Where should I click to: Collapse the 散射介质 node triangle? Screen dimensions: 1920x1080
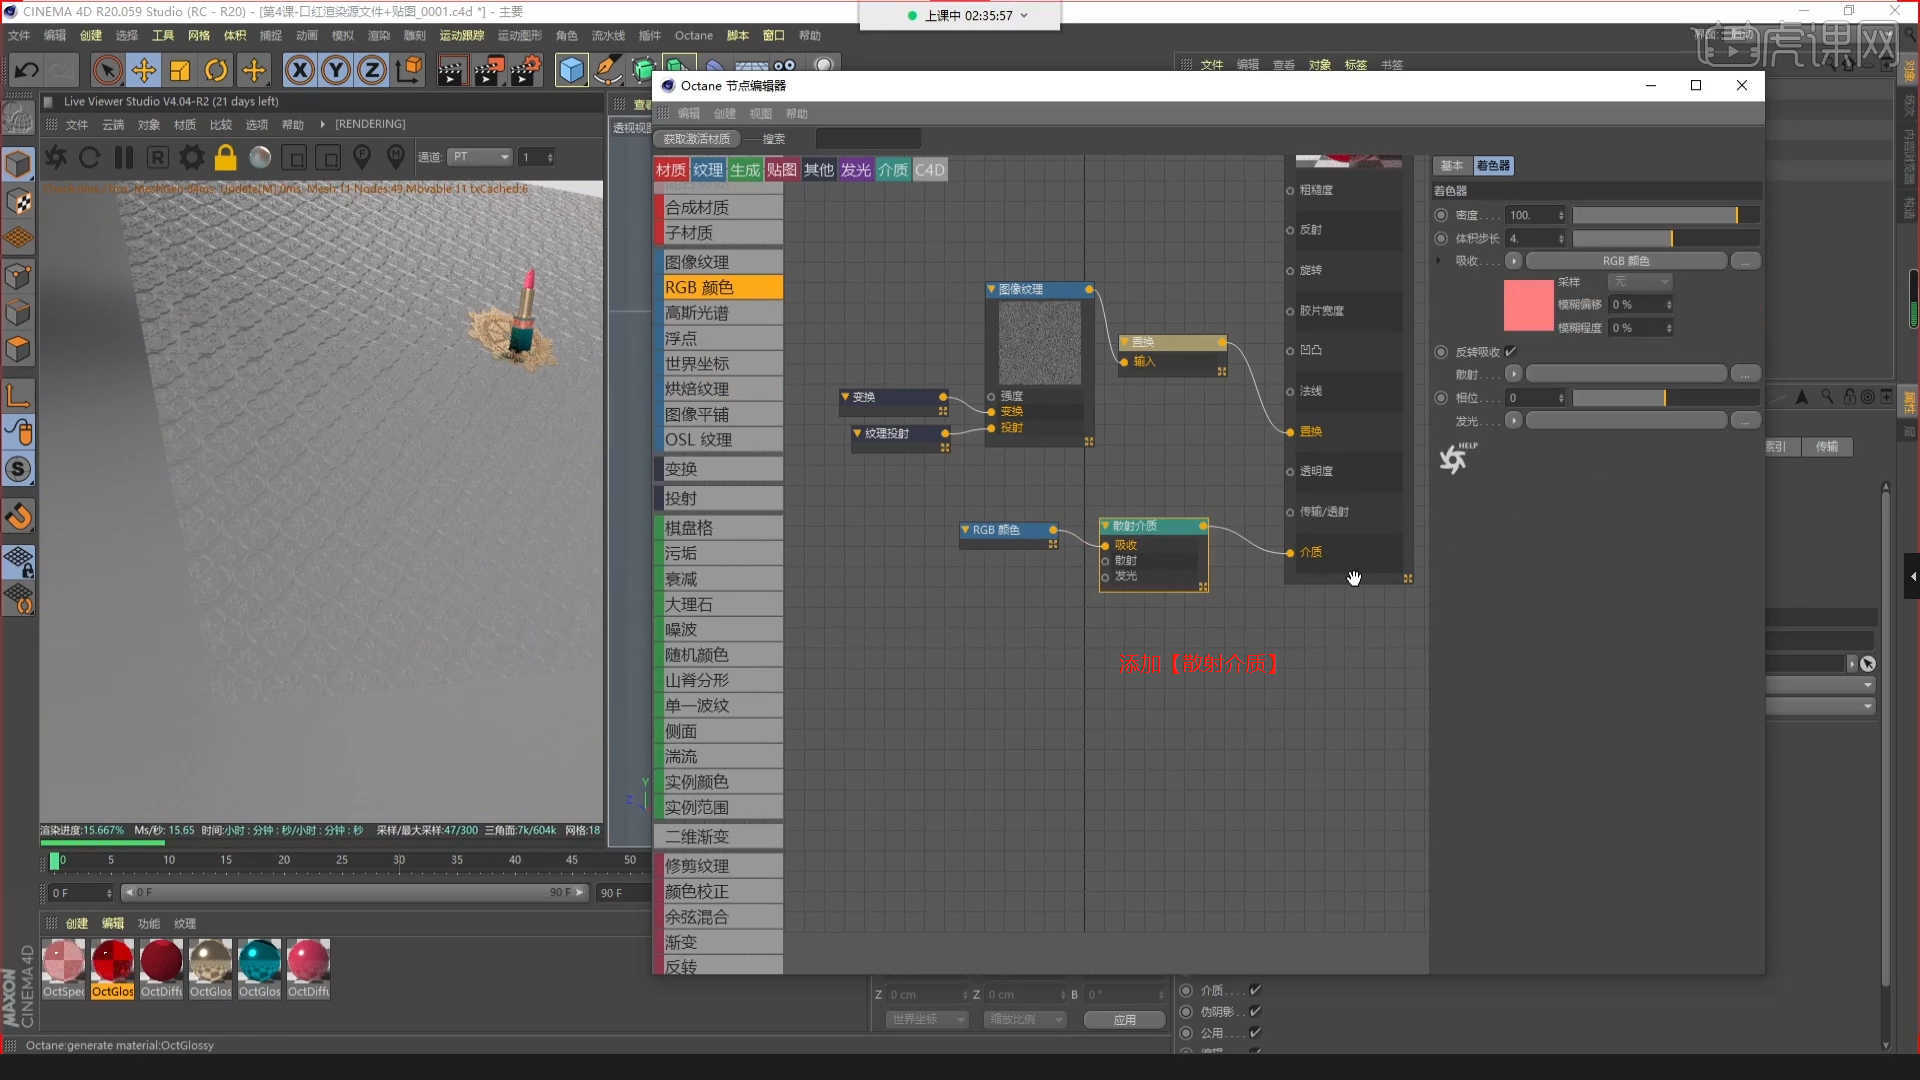[x=1105, y=526]
